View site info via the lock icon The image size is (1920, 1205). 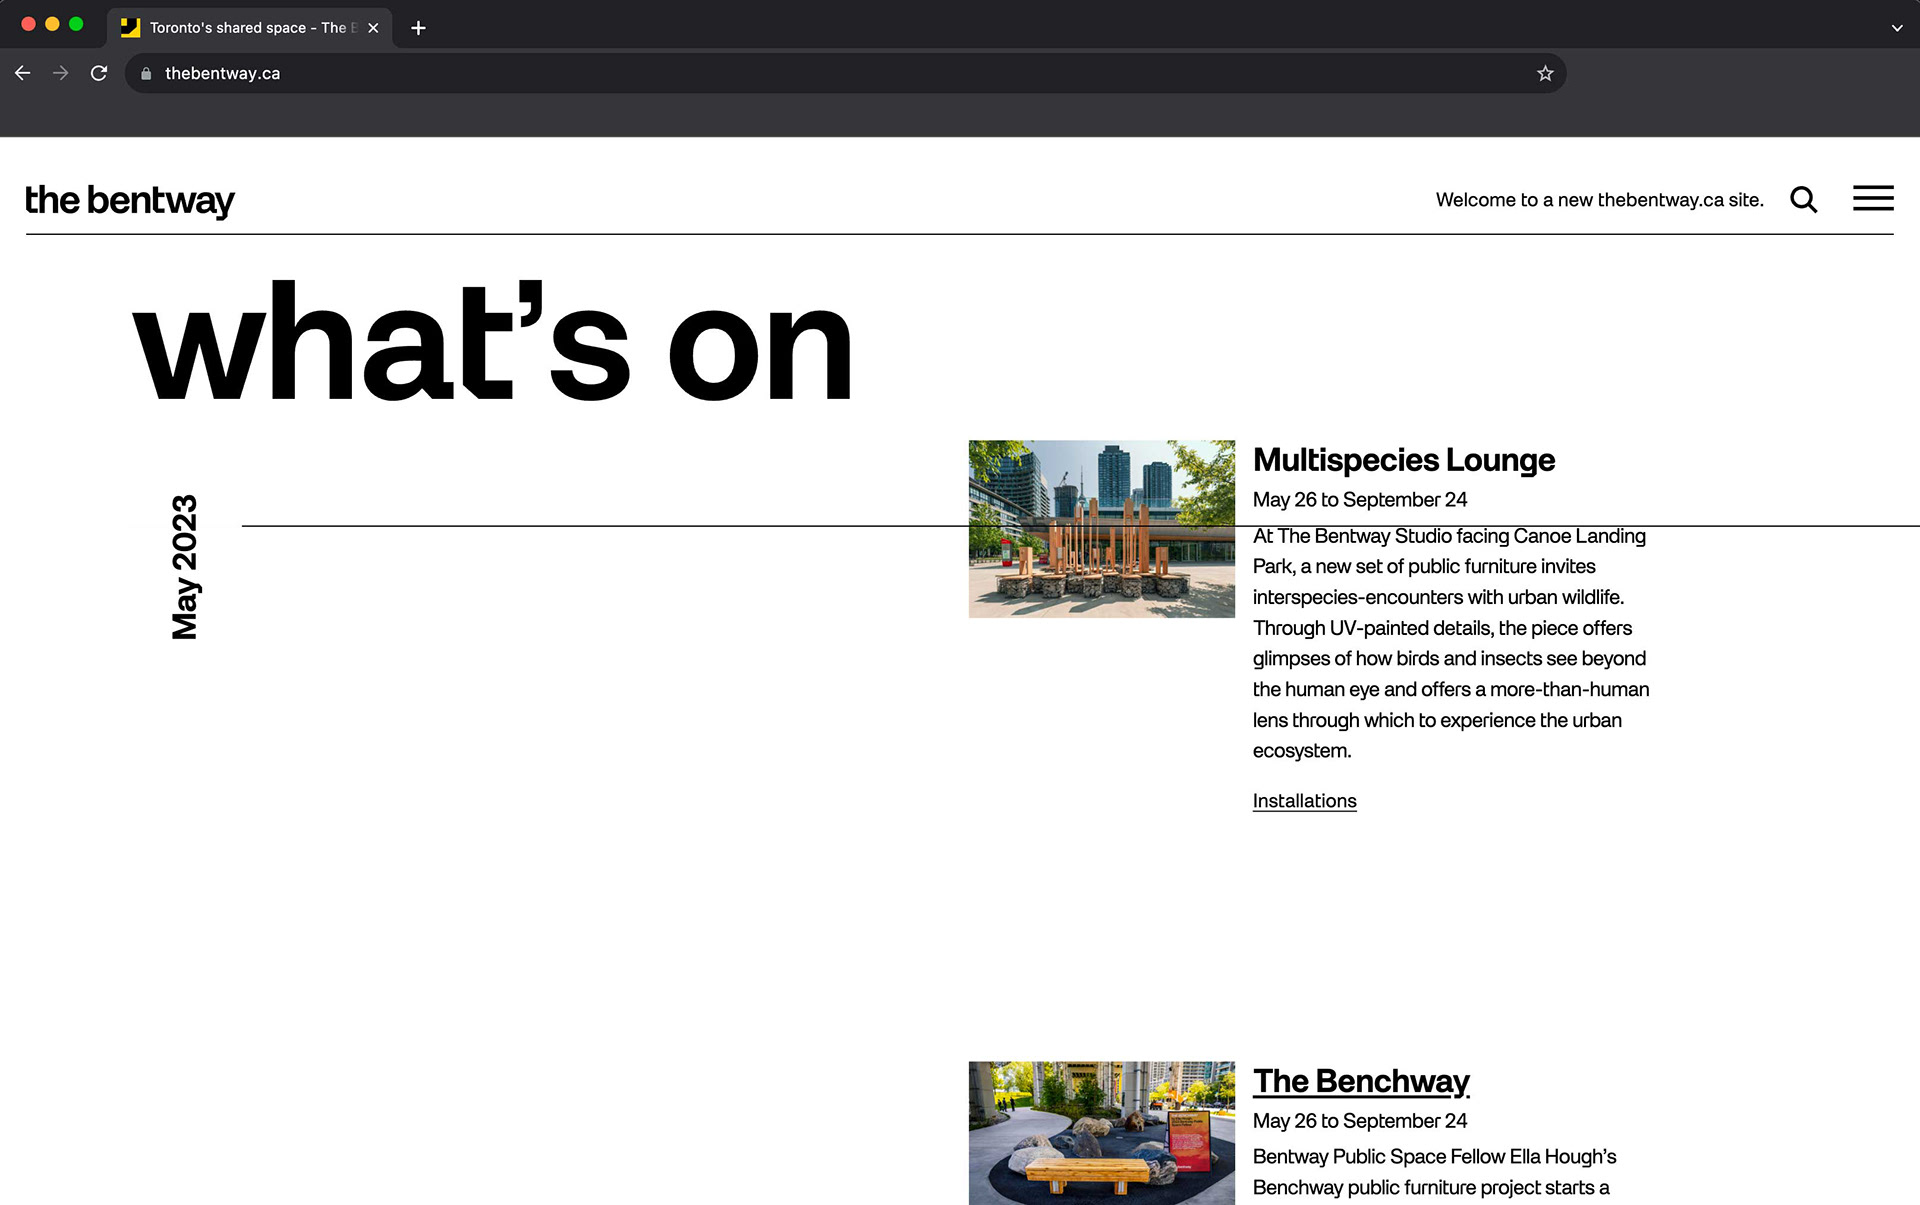point(146,73)
